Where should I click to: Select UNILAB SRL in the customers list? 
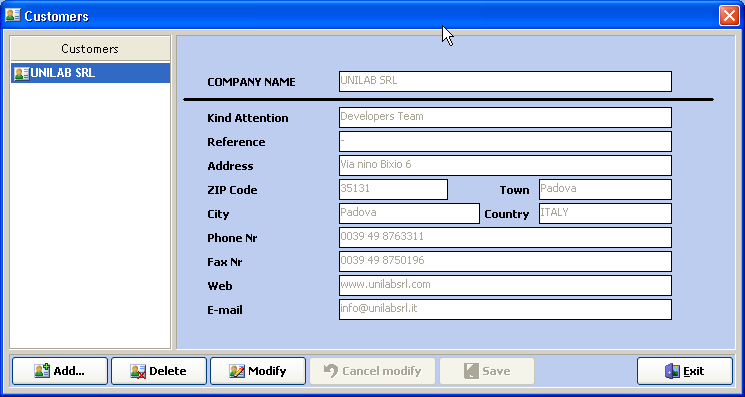tap(90, 73)
